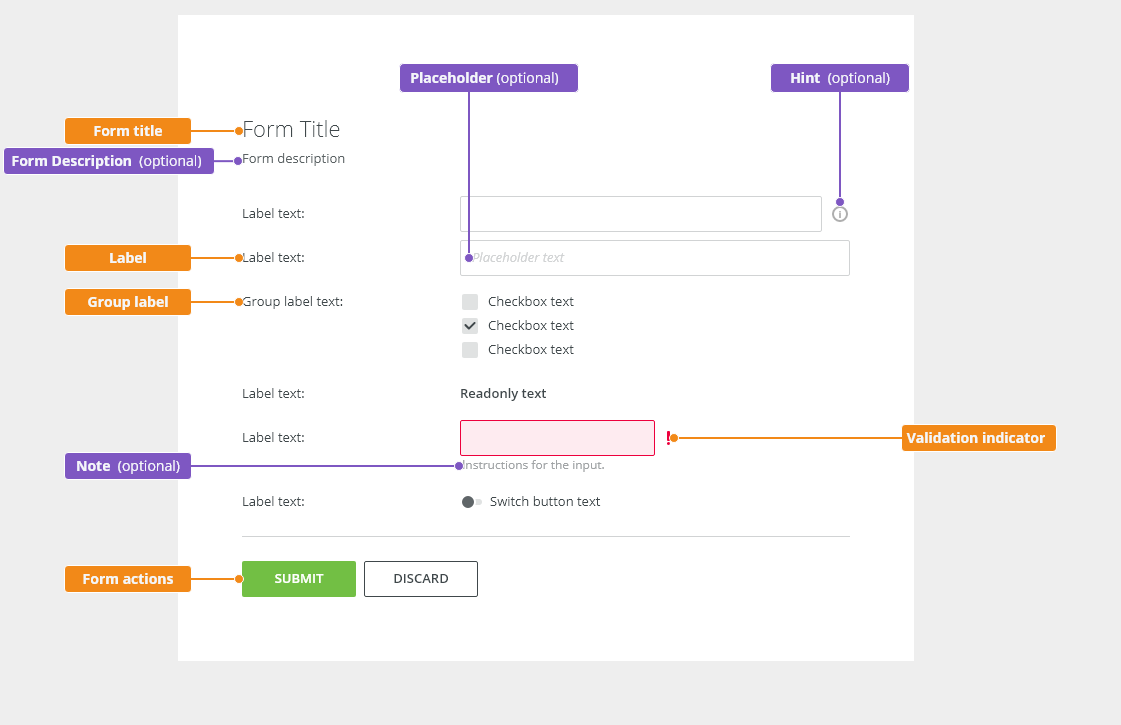
Task: Click the info hint icon beside the empty input
Action: pos(840,214)
